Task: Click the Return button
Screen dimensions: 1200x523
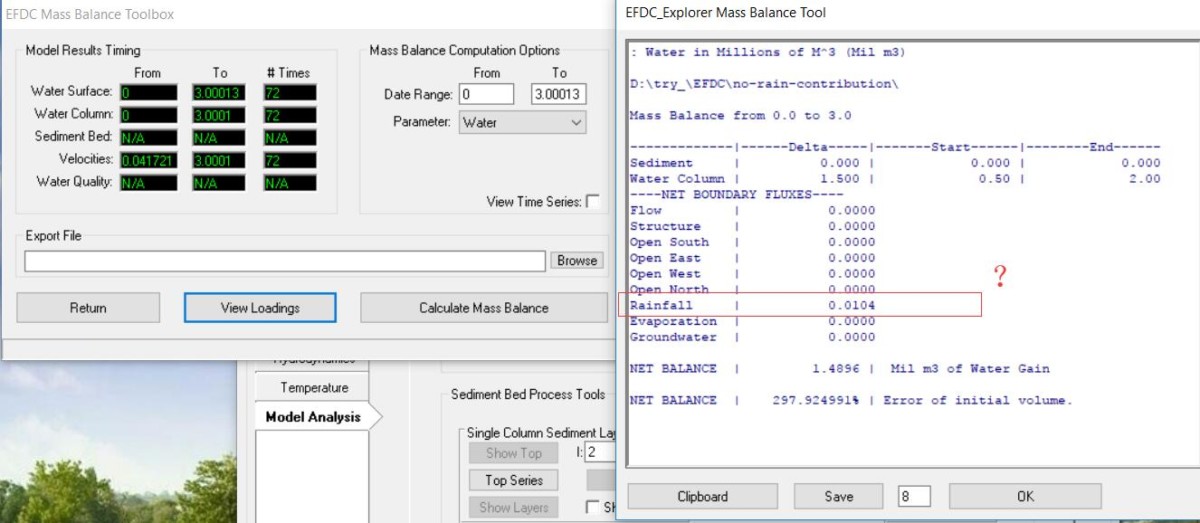Action: pos(88,308)
